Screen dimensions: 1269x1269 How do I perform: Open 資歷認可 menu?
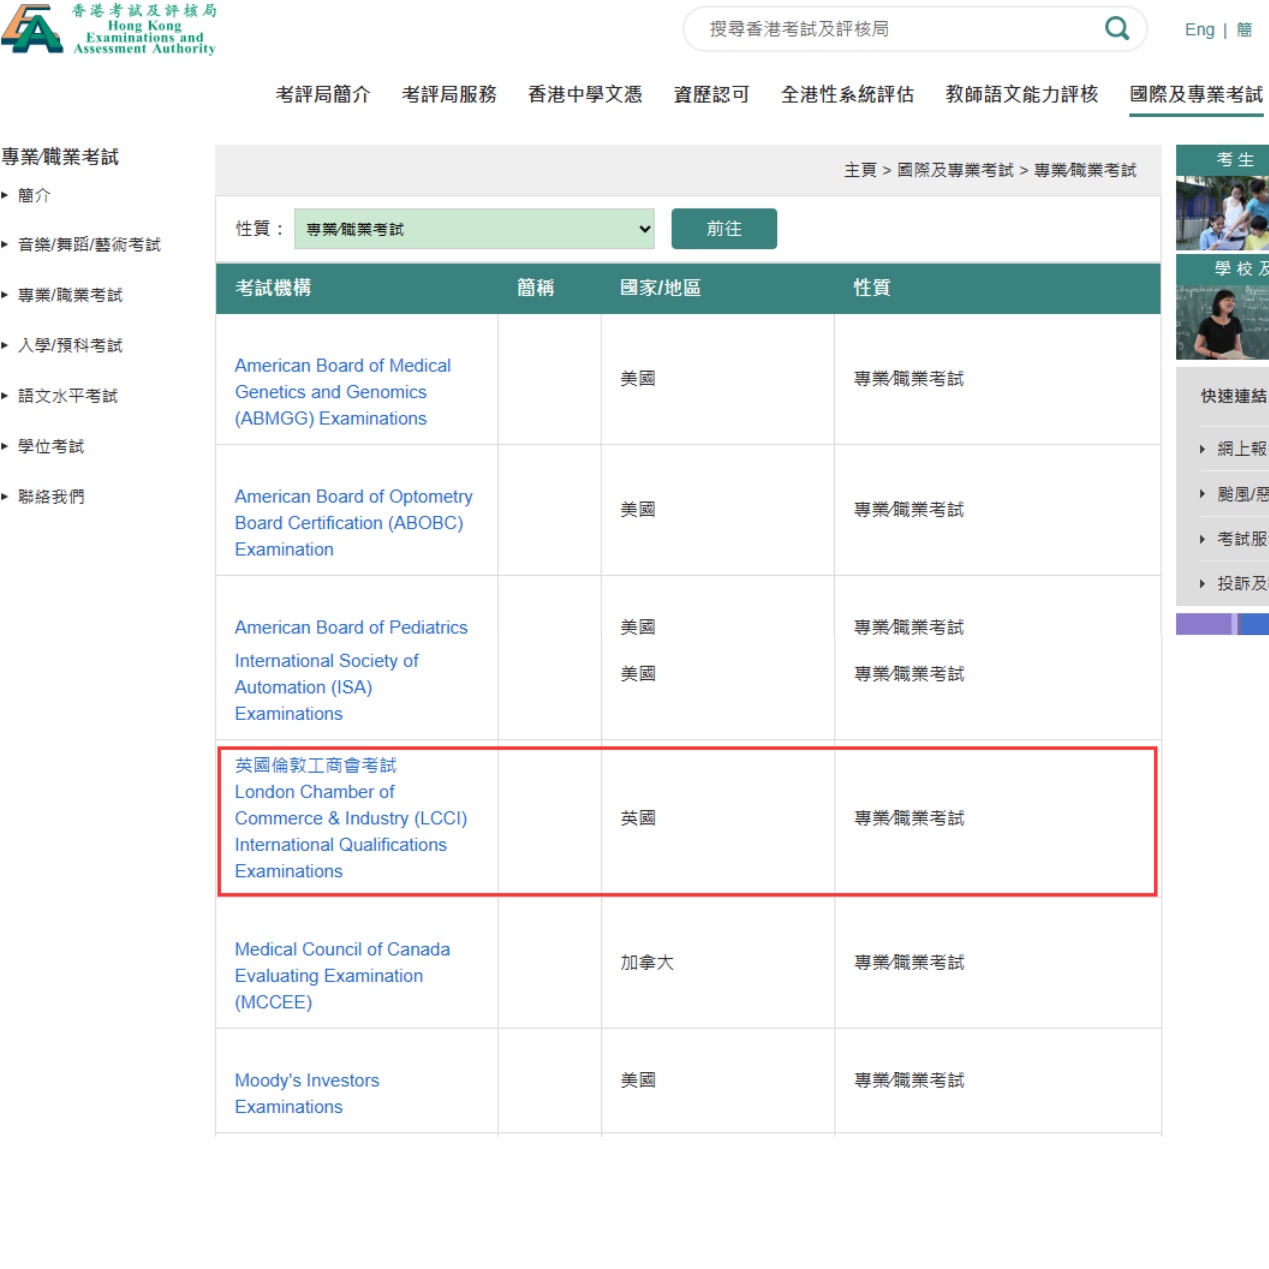pyautogui.click(x=711, y=94)
